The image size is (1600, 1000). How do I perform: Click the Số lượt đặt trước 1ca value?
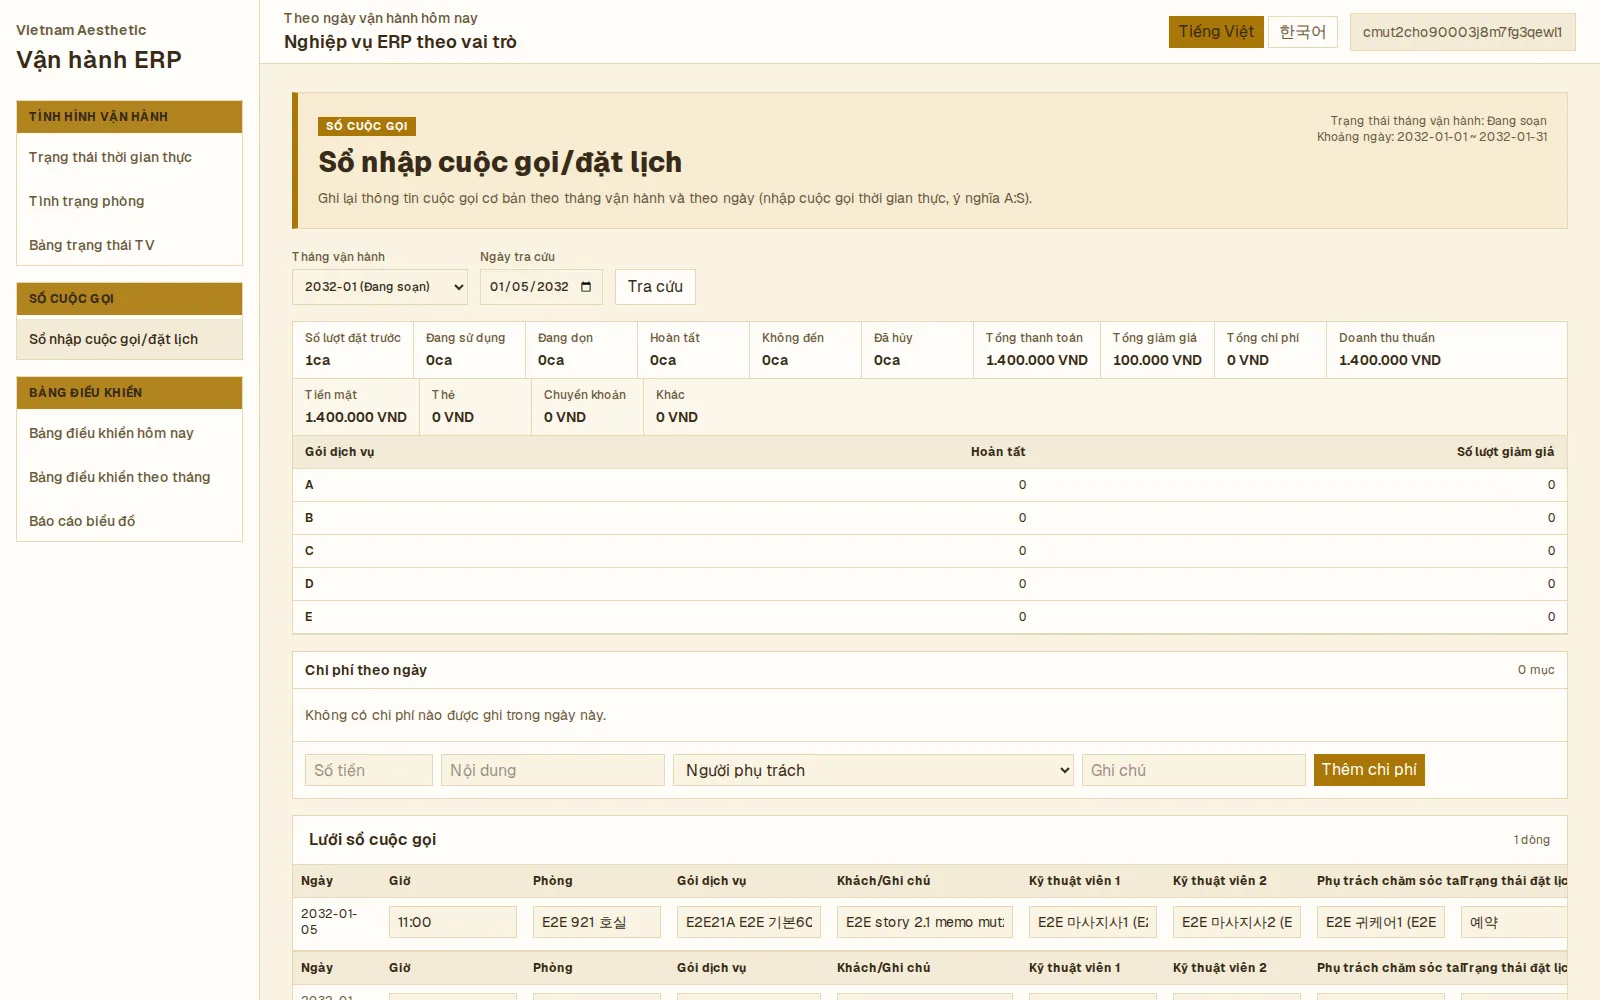click(x=318, y=360)
